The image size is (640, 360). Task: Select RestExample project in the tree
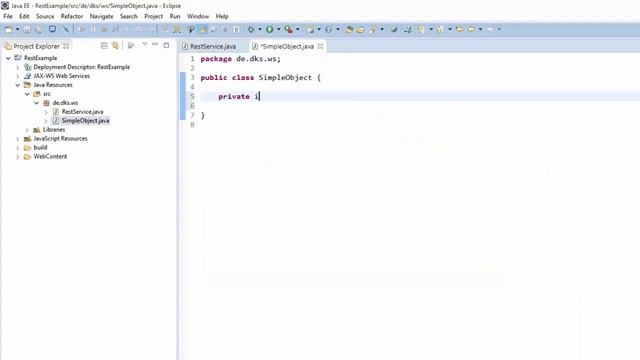(x=40, y=58)
